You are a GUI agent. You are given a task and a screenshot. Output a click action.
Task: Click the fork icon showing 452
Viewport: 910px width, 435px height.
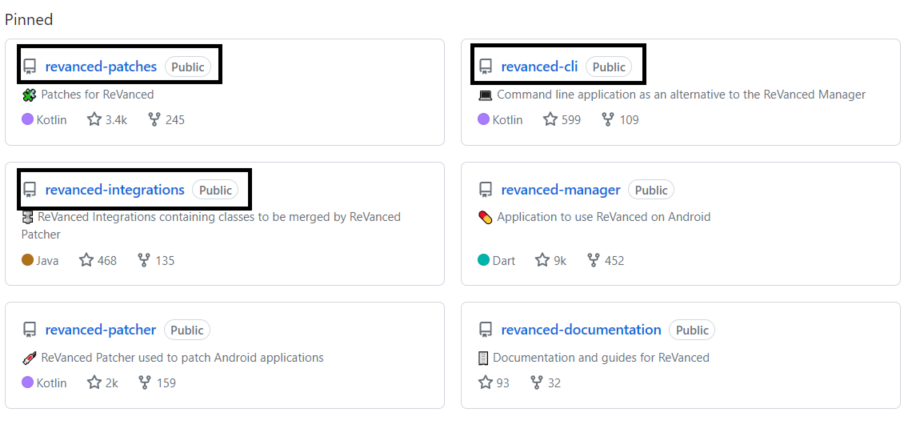(593, 260)
